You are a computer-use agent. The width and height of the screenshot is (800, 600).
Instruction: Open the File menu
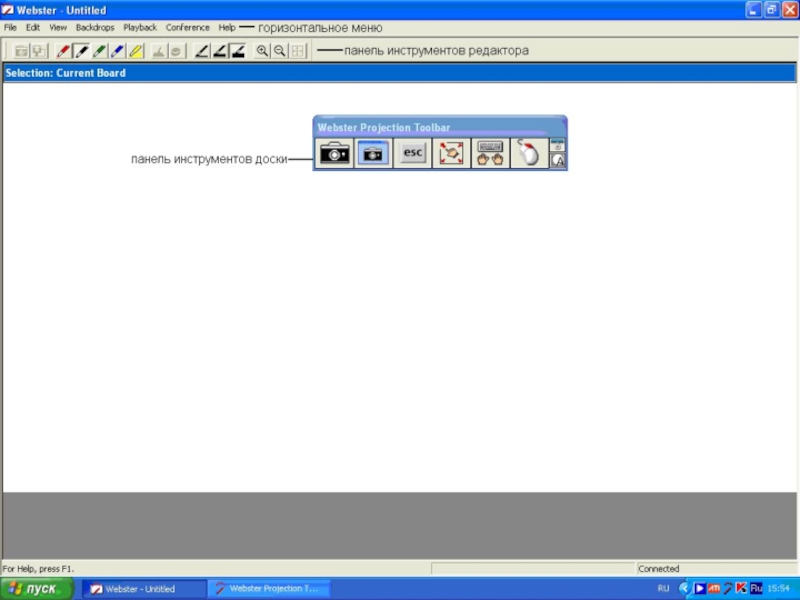click(x=10, y=28)
